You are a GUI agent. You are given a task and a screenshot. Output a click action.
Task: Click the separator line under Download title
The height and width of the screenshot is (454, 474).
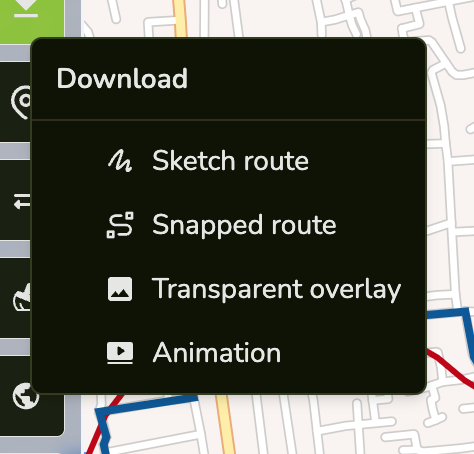[x=229, y=119]
